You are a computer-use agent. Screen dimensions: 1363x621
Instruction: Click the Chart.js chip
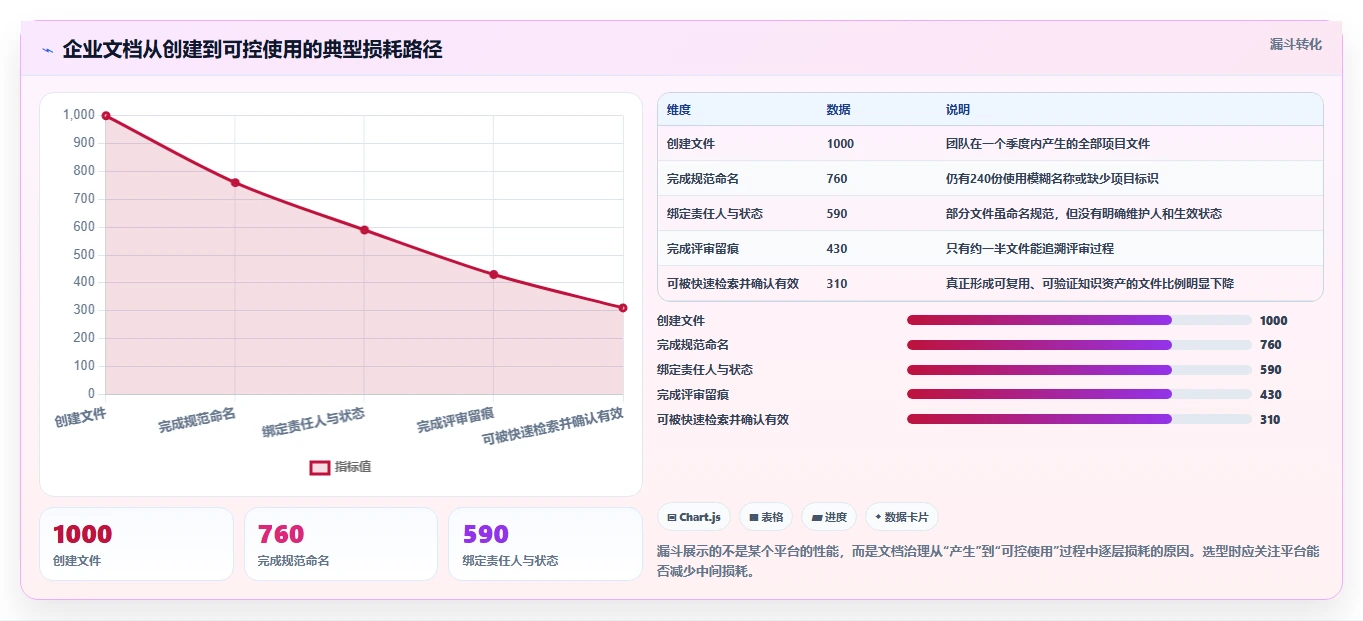coord(694,517)
